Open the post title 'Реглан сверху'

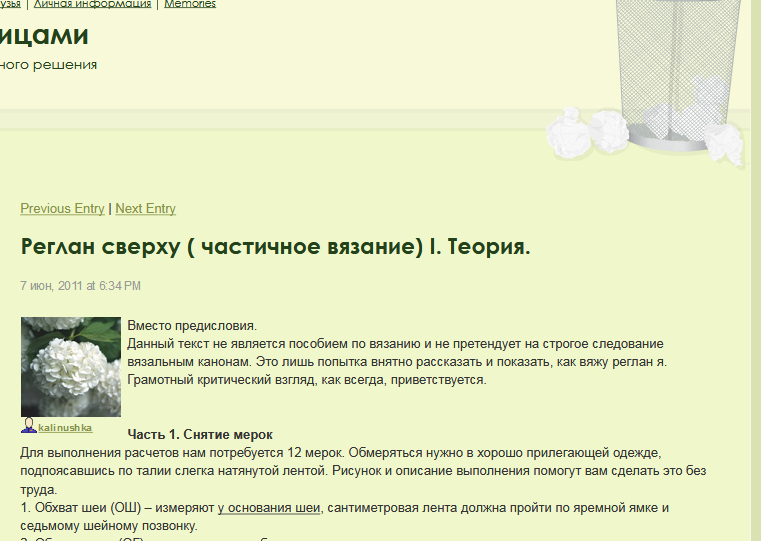(275, 247)
